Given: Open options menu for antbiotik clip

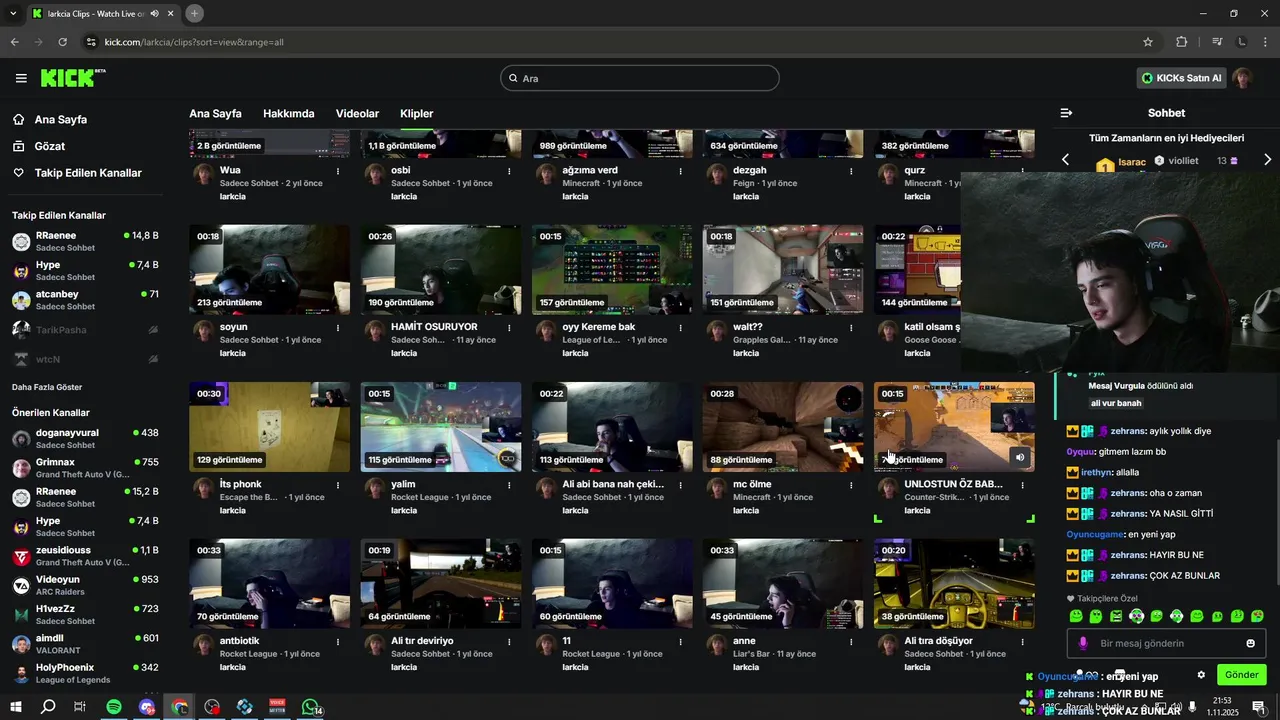Looking at the screenshot, I should click(x=338, y=641).
